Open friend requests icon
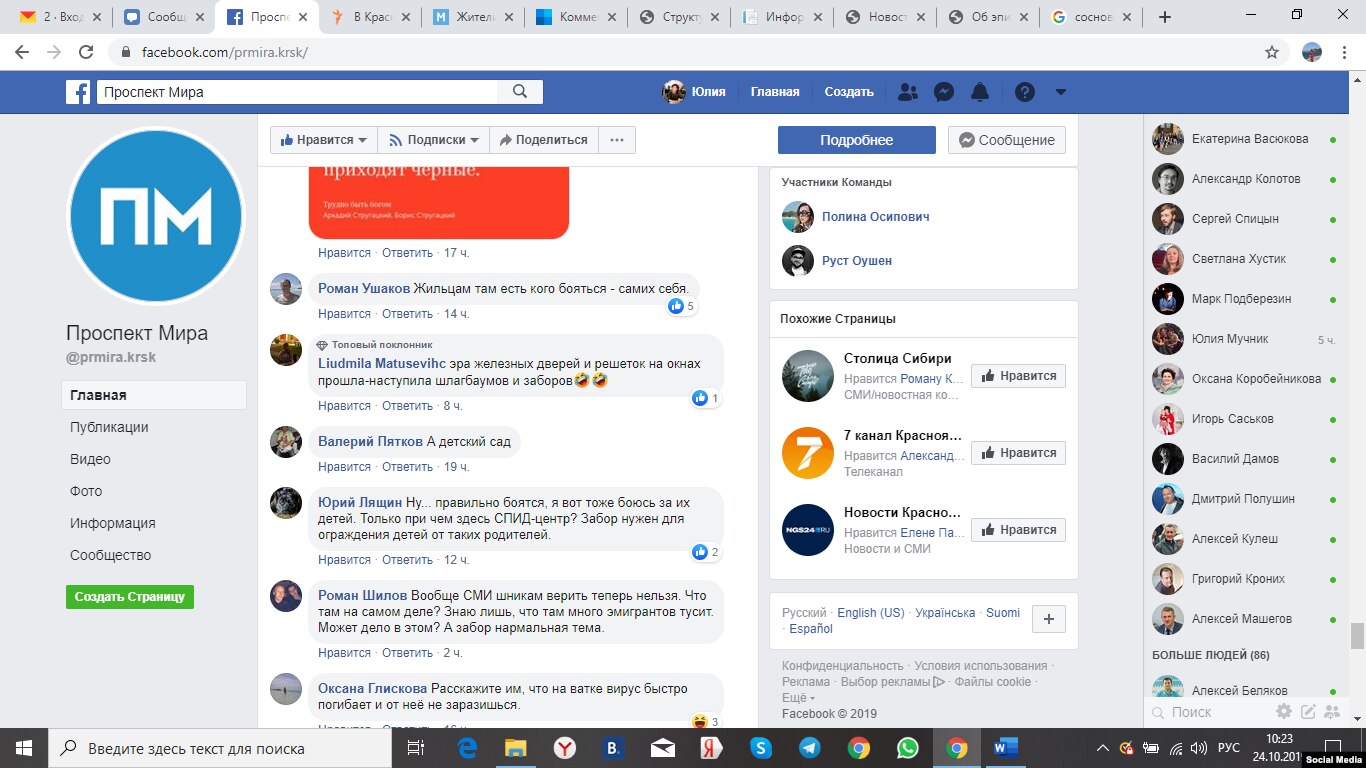 [x=908, y=92]
